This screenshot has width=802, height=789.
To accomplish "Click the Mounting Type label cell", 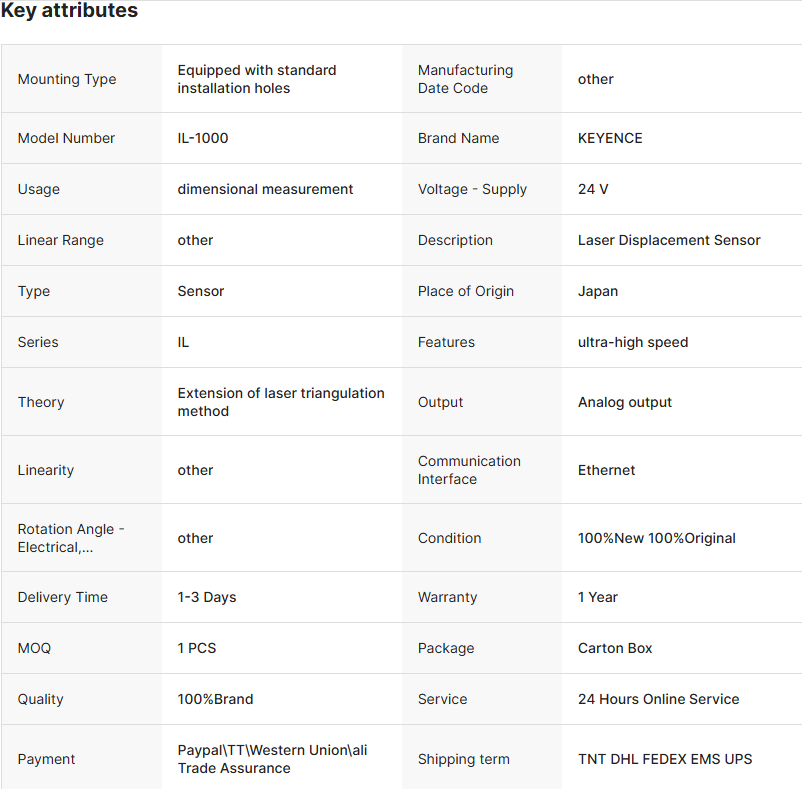I will (67, 79).
